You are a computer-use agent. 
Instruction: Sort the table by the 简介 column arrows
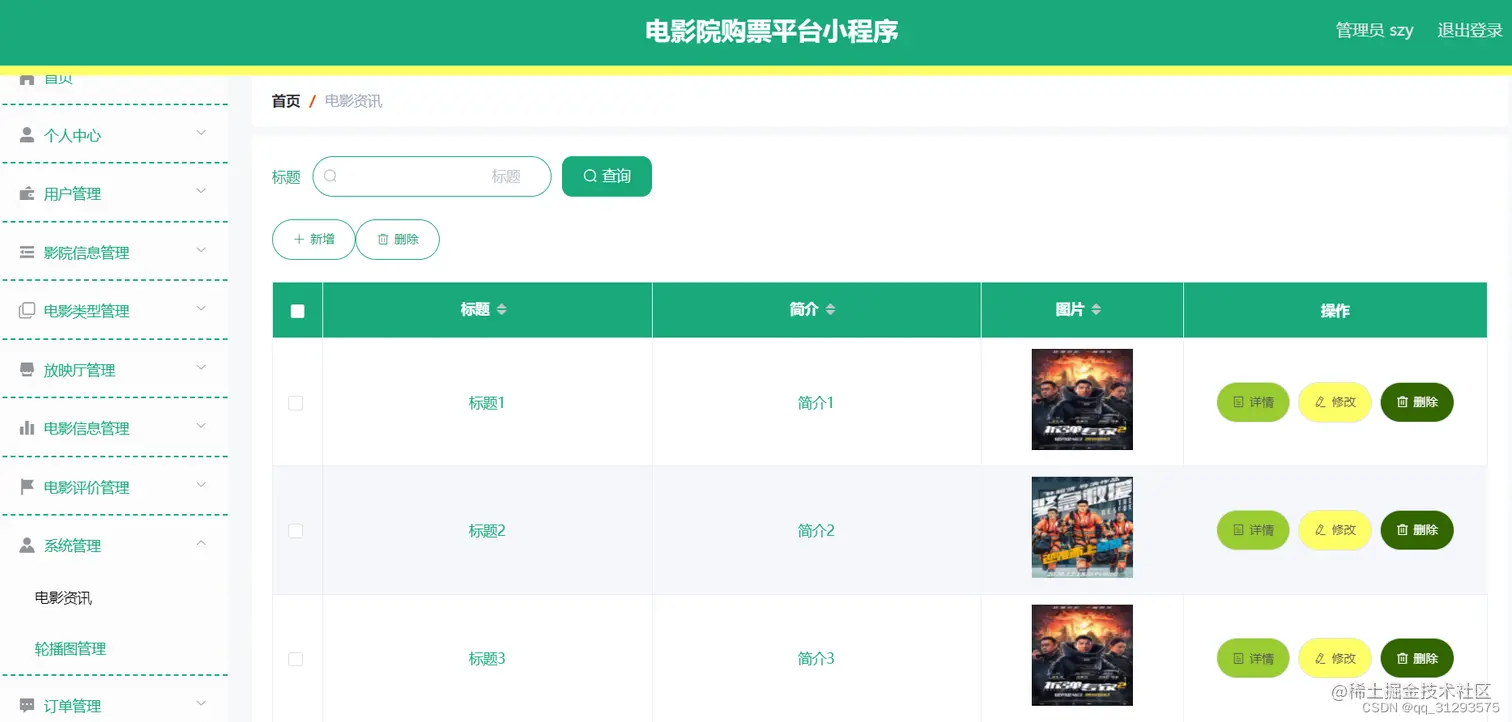tap(830, 310)
